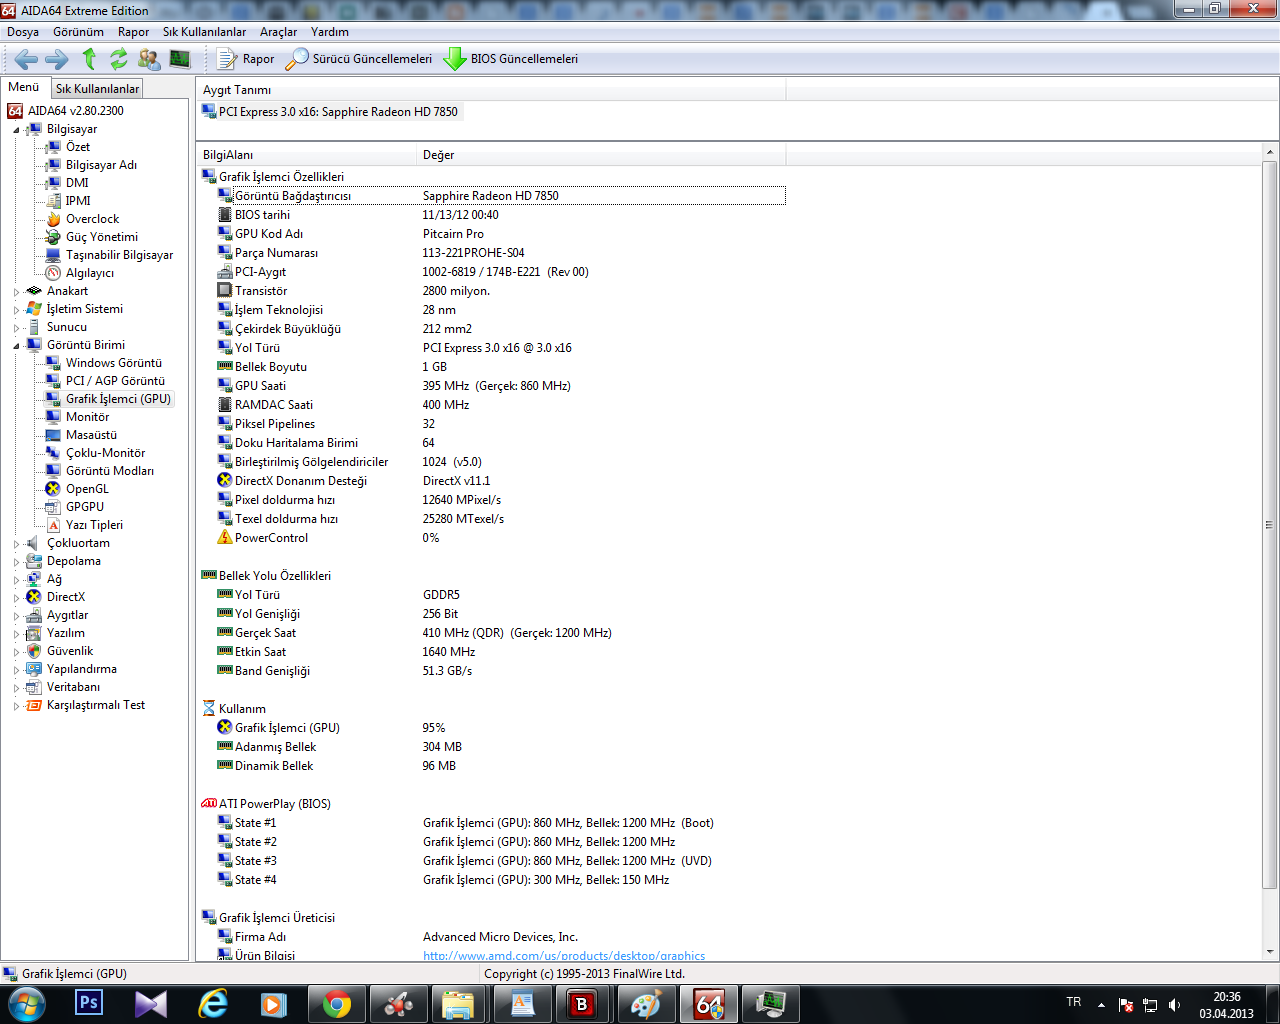Open the Windows Start button

(27, 1004)
